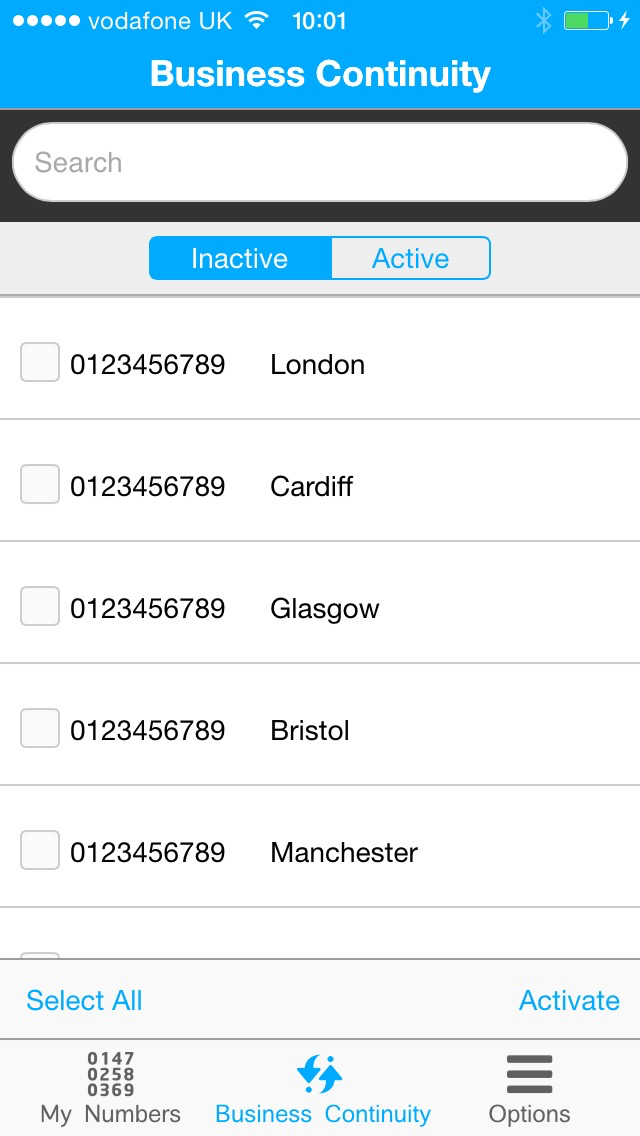Open the Options hamburger icon
The width and height of the screenshot is (640, 1136).
point(529,1074)
